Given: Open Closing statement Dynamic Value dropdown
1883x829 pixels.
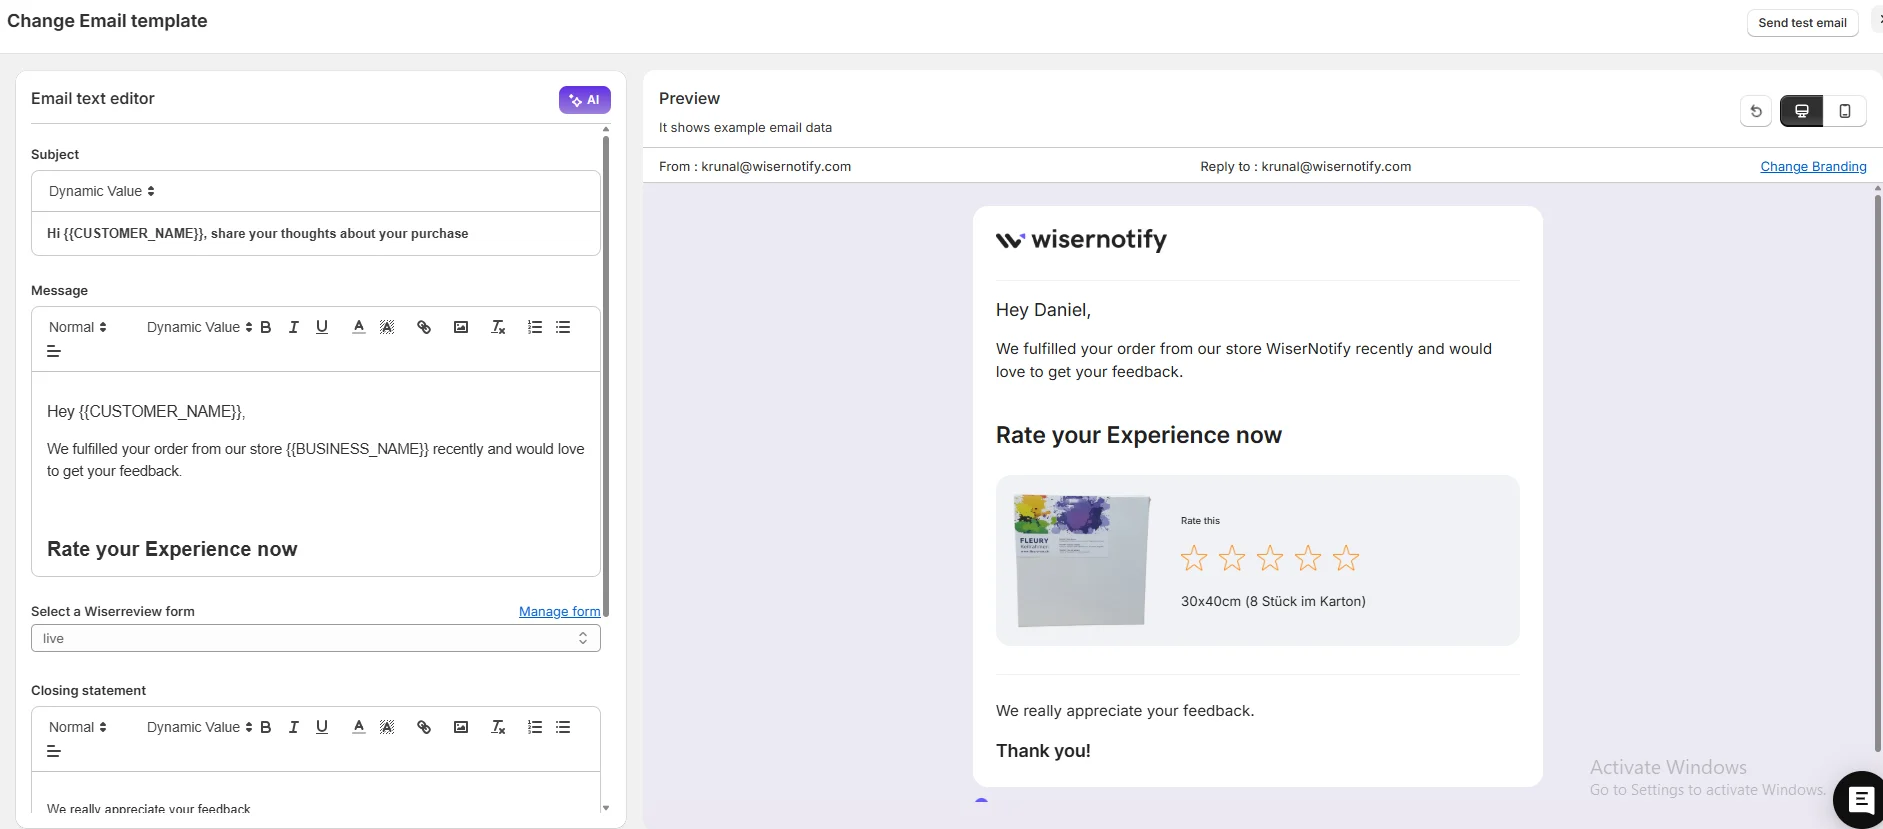Looking at the screenshot, I should pos(199,727).
